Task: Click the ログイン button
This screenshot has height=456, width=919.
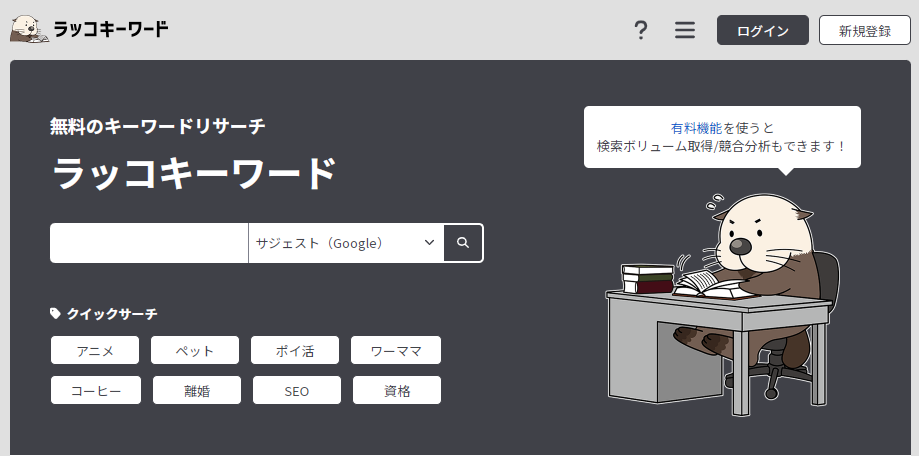Action: pos(763,30)
